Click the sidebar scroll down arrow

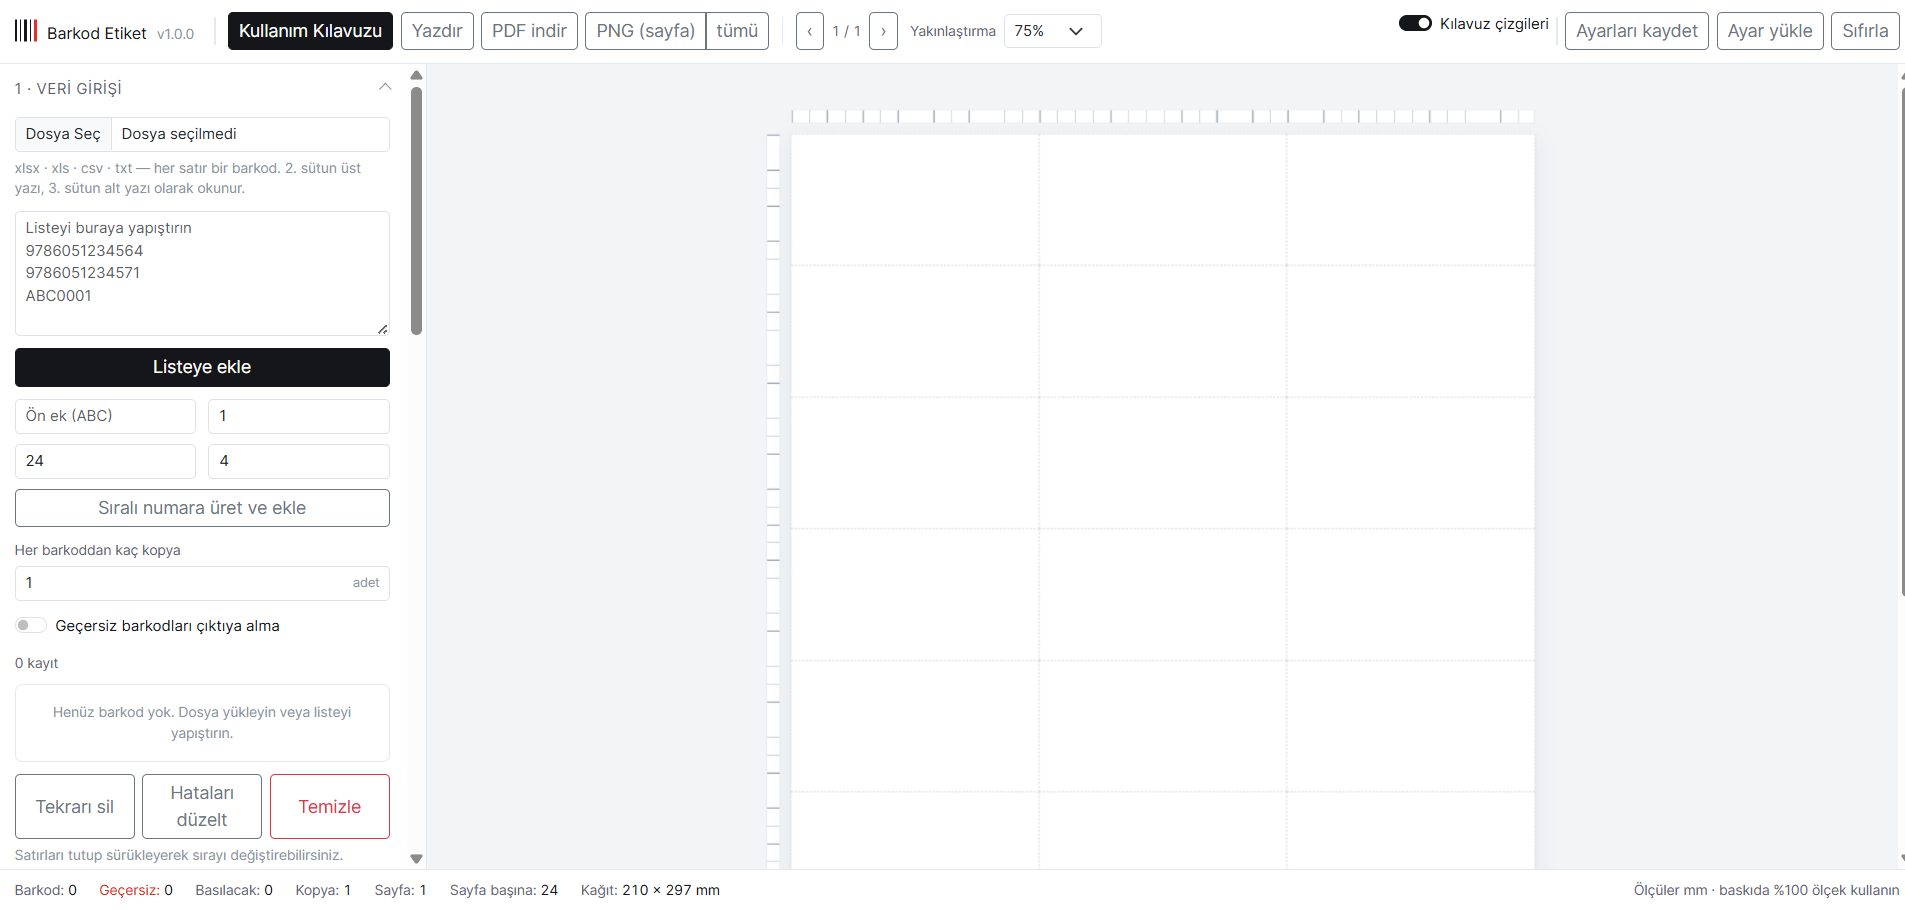[417, 859]
